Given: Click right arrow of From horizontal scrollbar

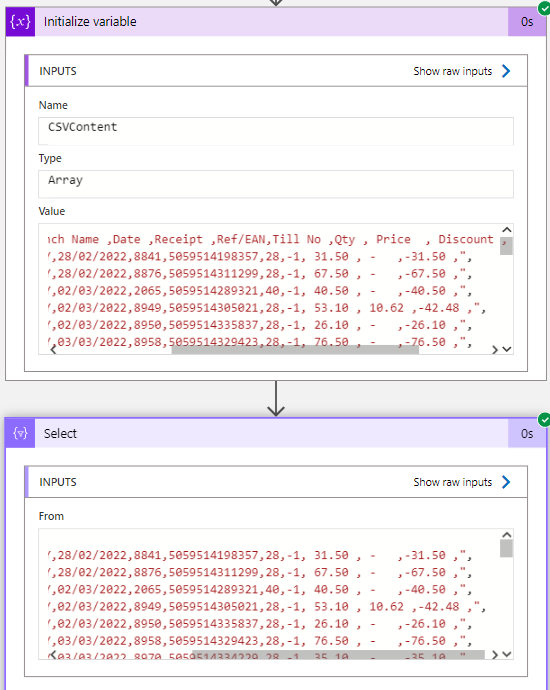Looking at the screenshot, I should pyautogui.click(x=495, y=655).
